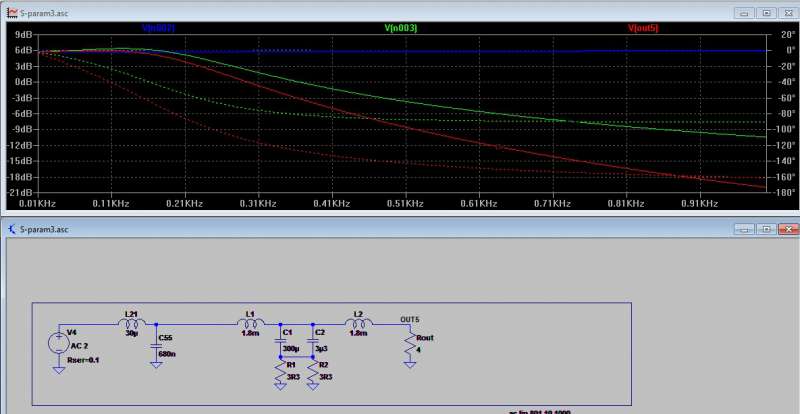
Task: Select the C2 capacitor symbol
Action: point(313,340)
